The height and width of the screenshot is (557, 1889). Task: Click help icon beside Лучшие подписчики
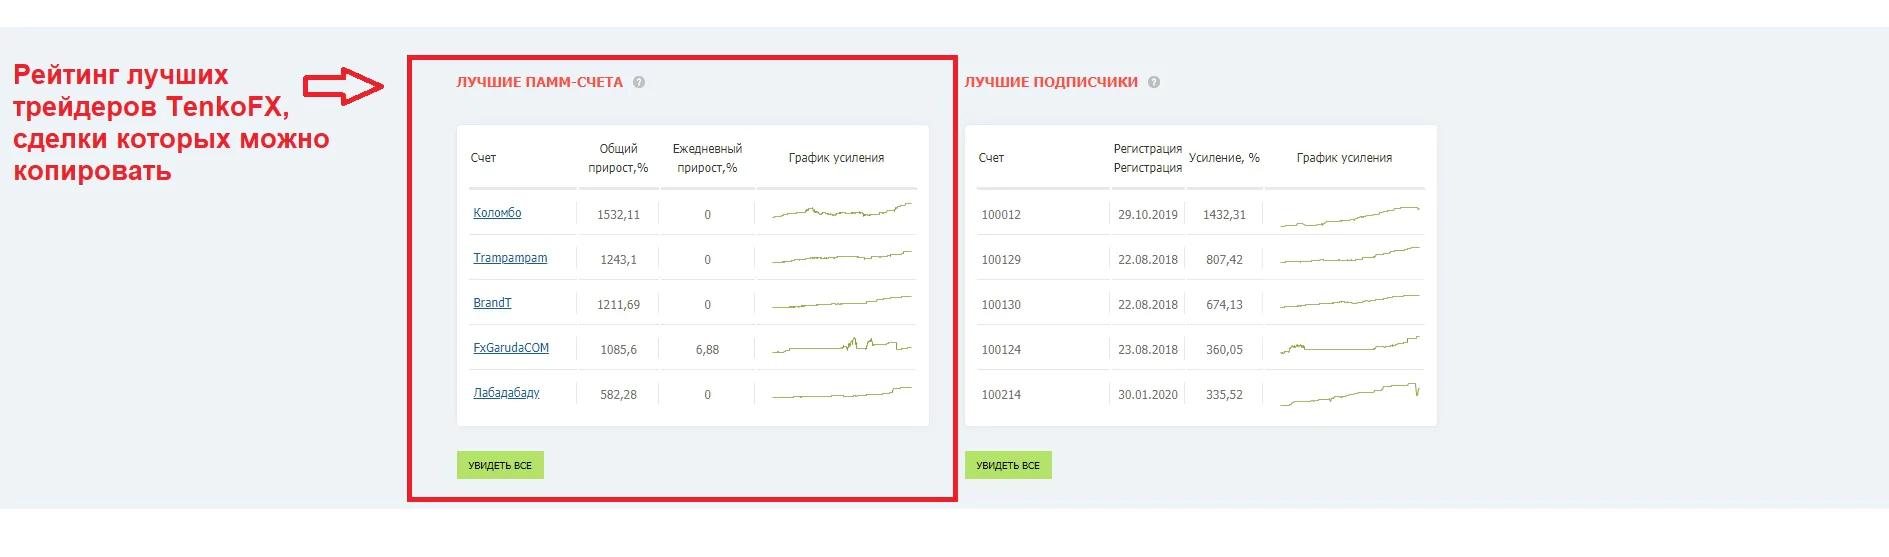(x=1154, y=82)
